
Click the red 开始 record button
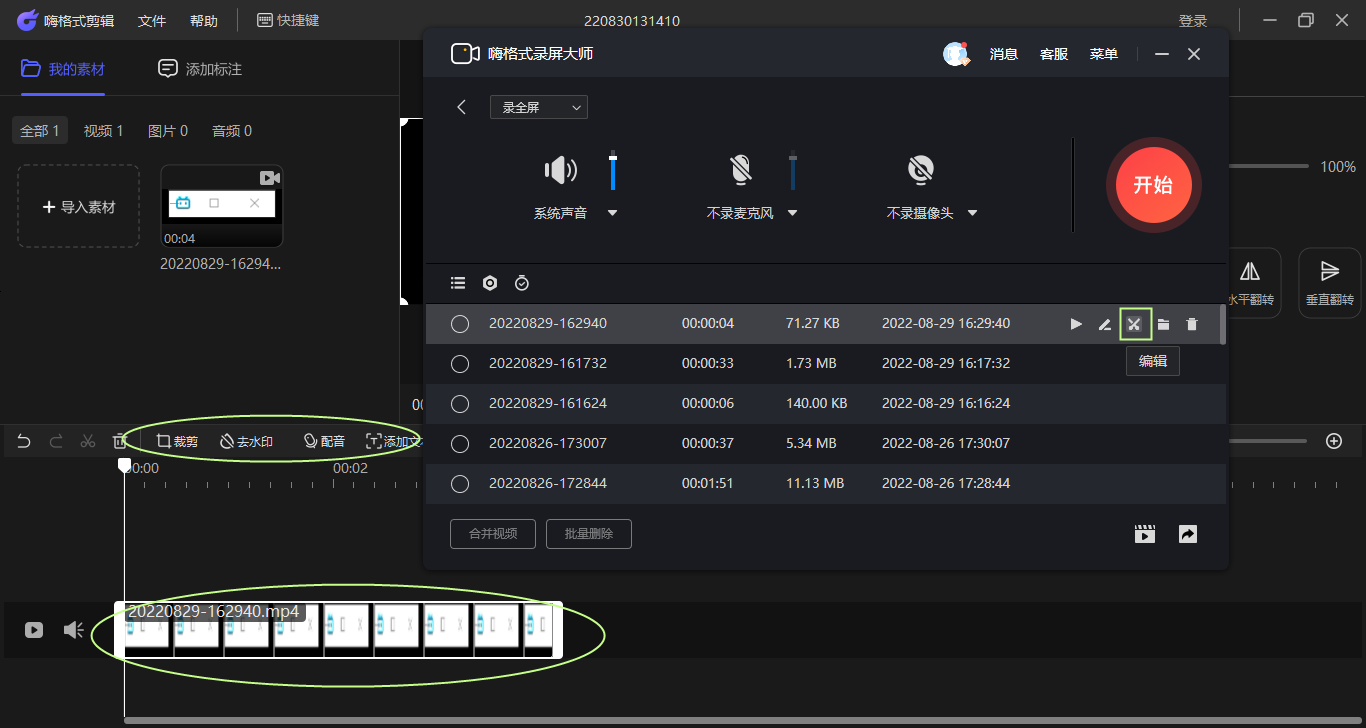(1154, 185)
